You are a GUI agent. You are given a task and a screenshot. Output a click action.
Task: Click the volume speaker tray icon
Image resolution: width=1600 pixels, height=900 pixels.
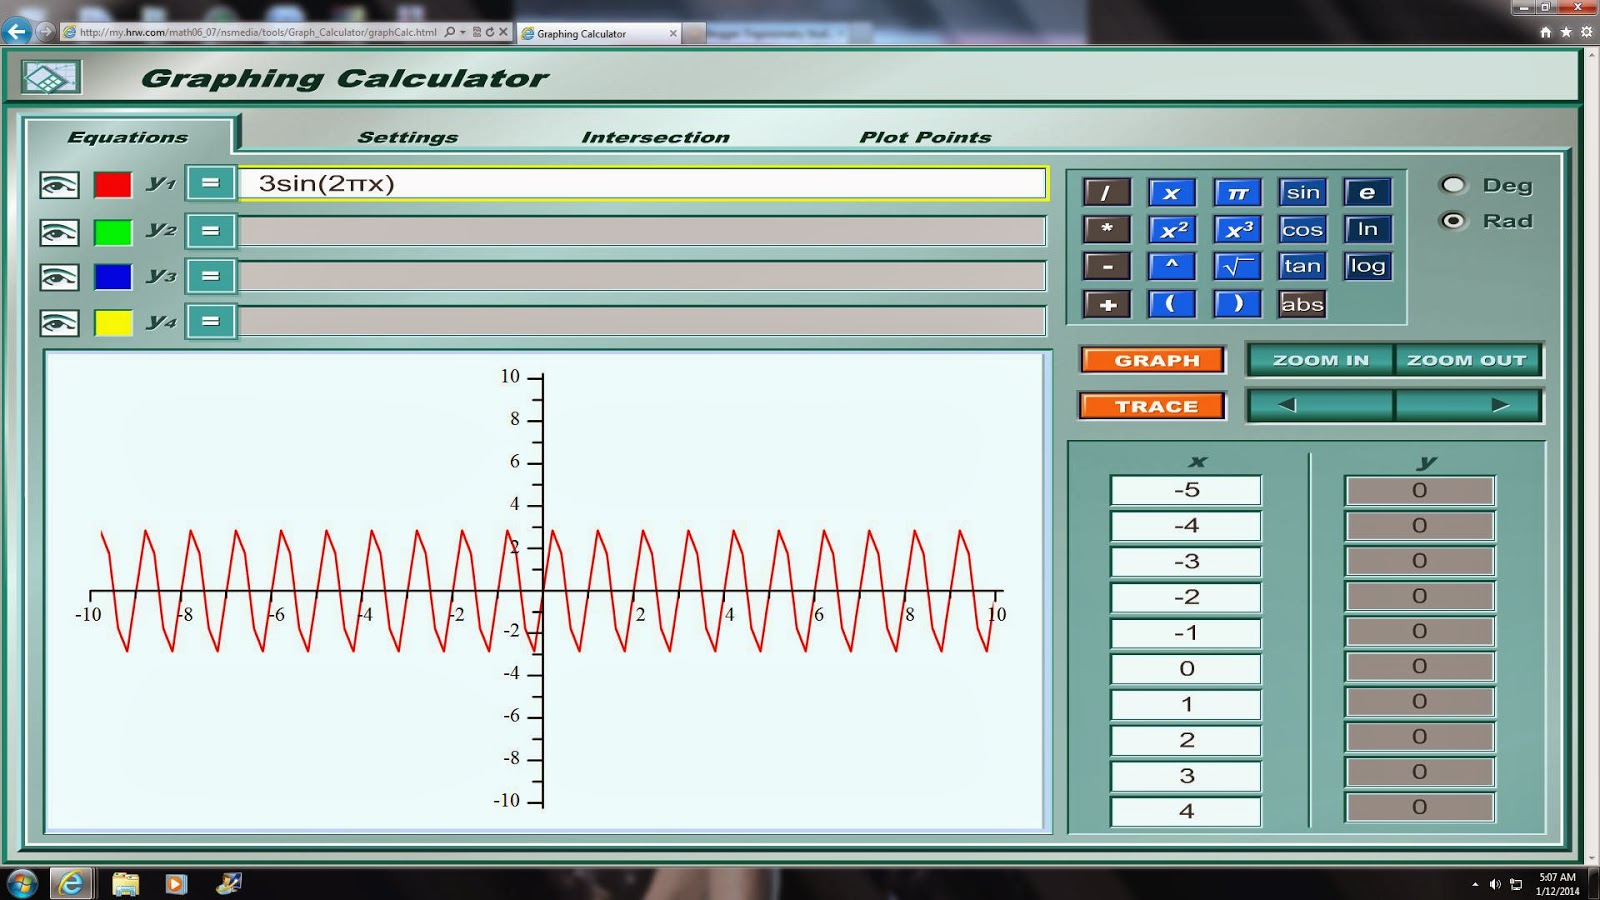tap(1495, 884)
